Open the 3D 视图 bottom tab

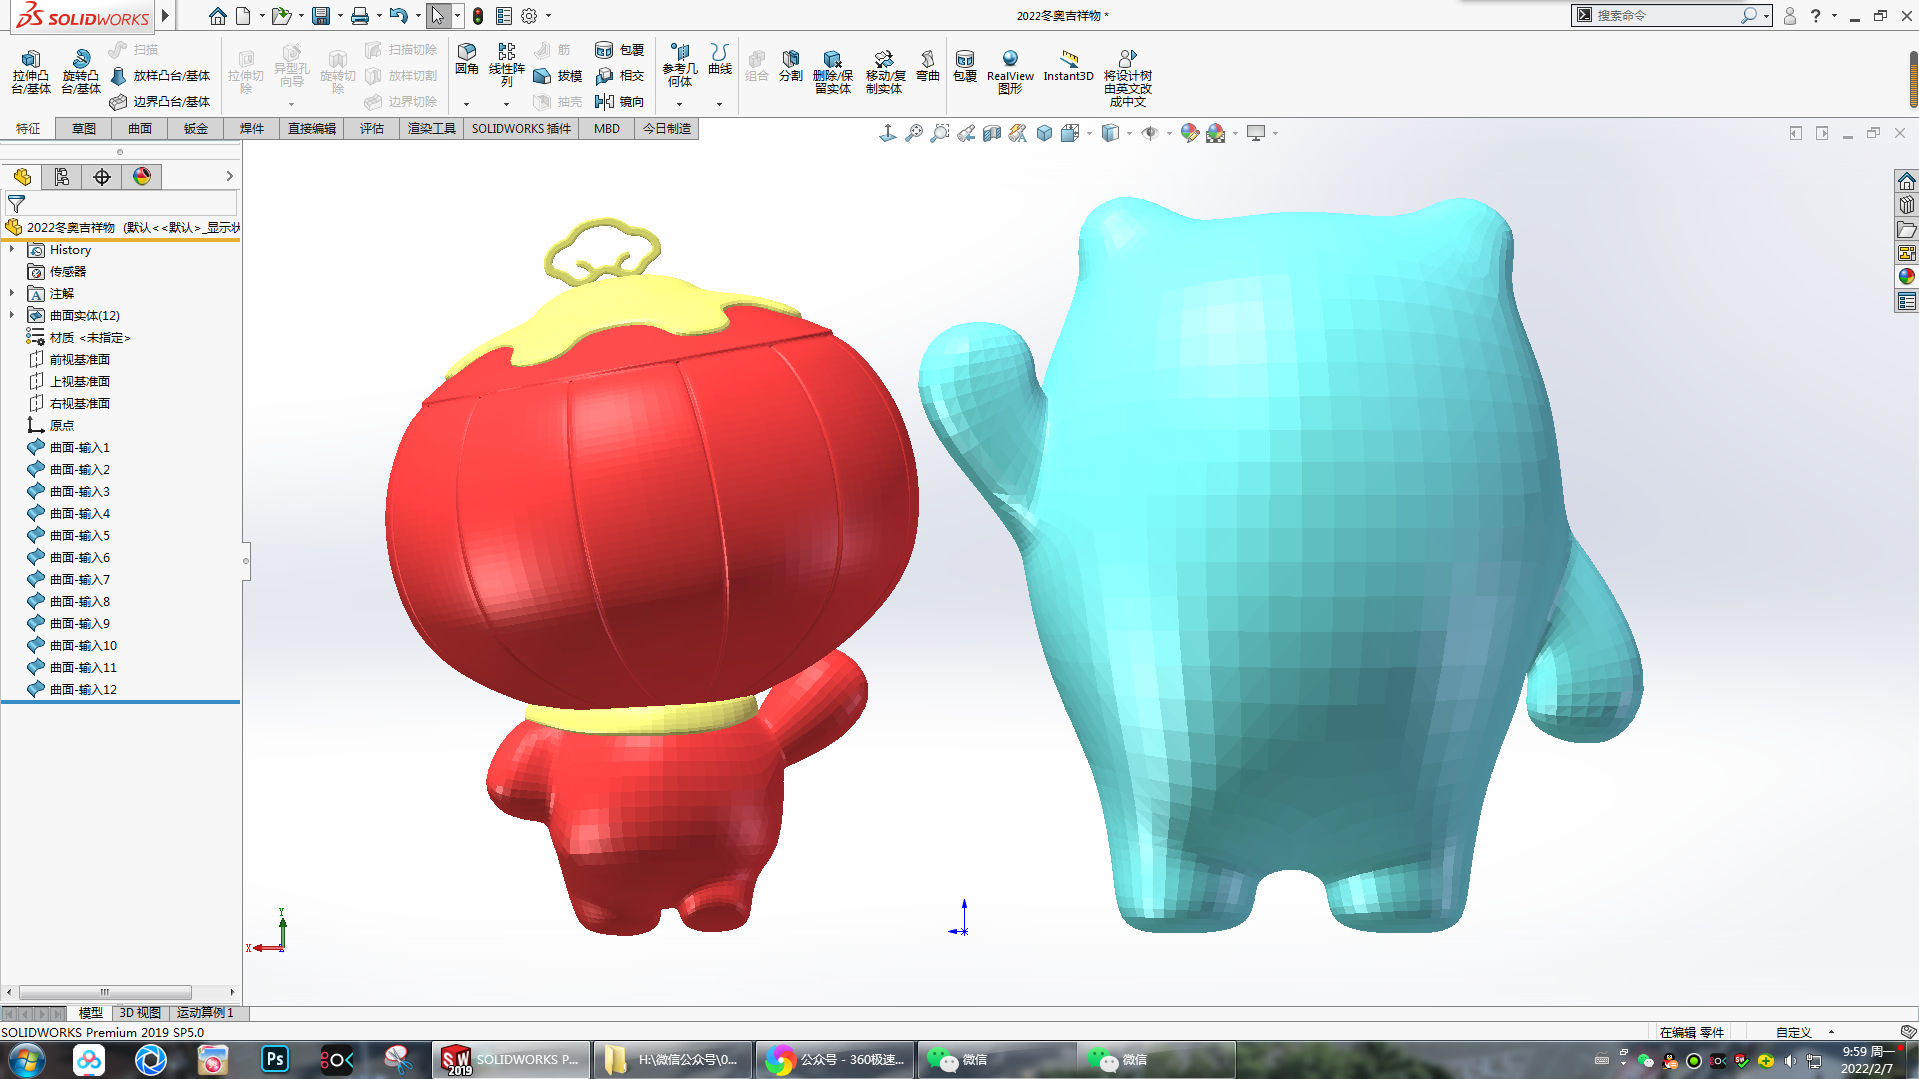pos(140,1013)
